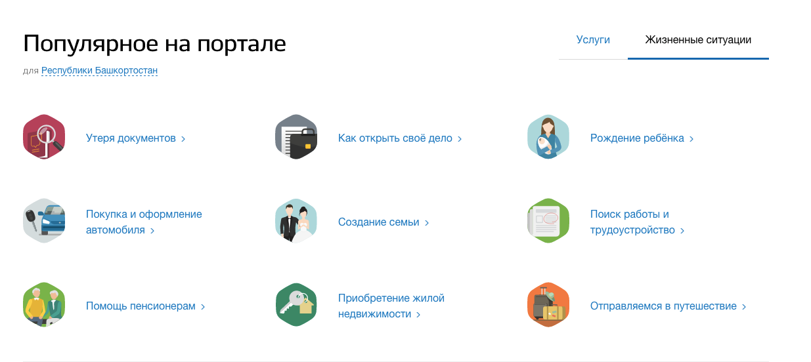The height and width of the screenshot is (362, 811).
Task: Click the 'Популярное на портале' heading
Action: pyautogui.click(x=154, y=43)
